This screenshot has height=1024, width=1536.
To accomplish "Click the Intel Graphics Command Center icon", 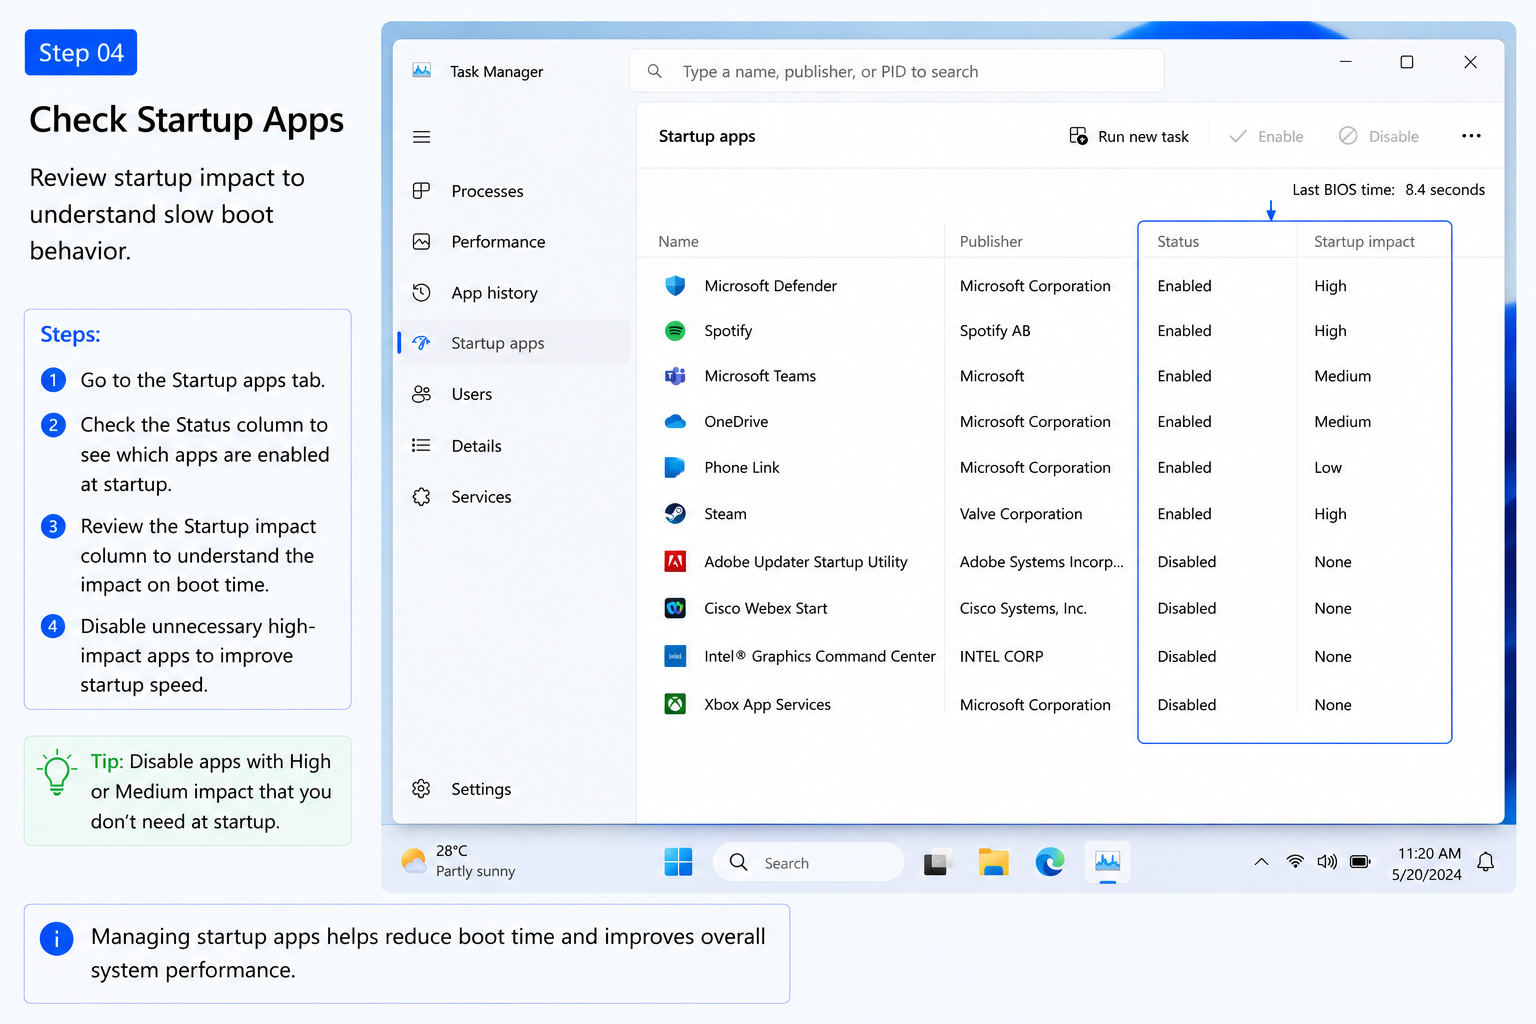I will (x=675, y=656).
